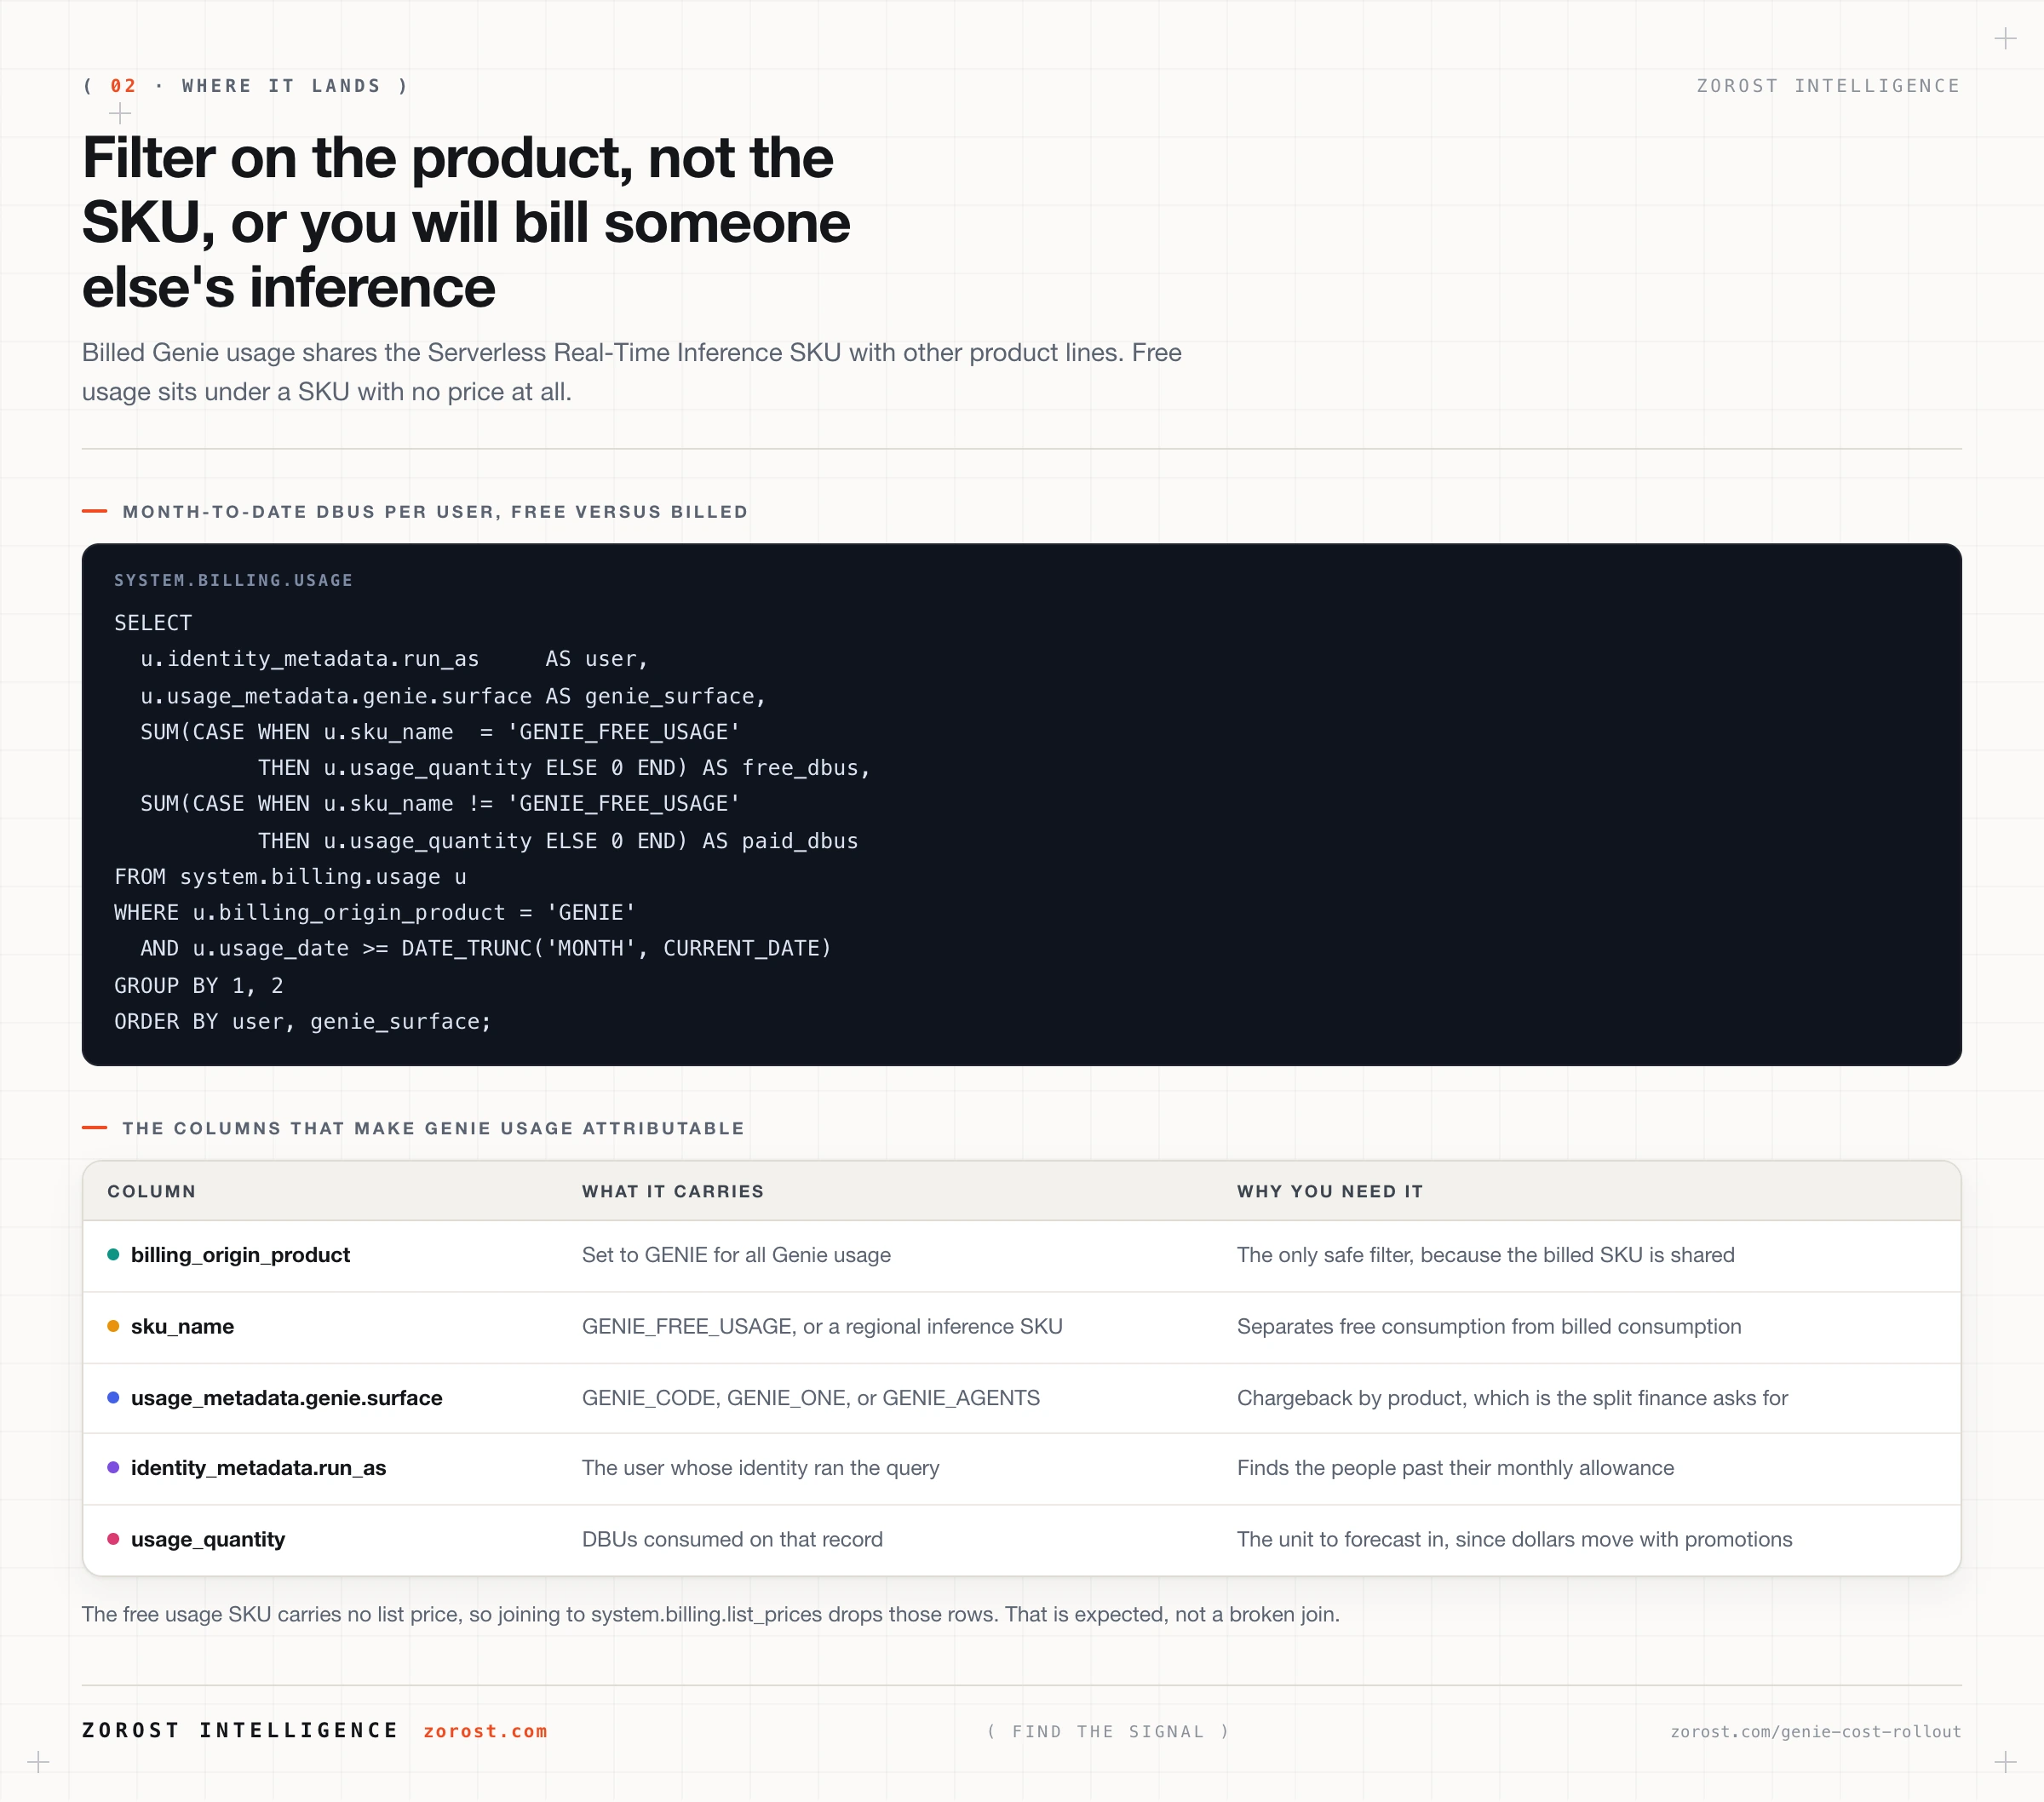This screenshot has height=1802, width=2044.
Task: Click the green dot beside billing_origin_product
Action: [113, 1255]
